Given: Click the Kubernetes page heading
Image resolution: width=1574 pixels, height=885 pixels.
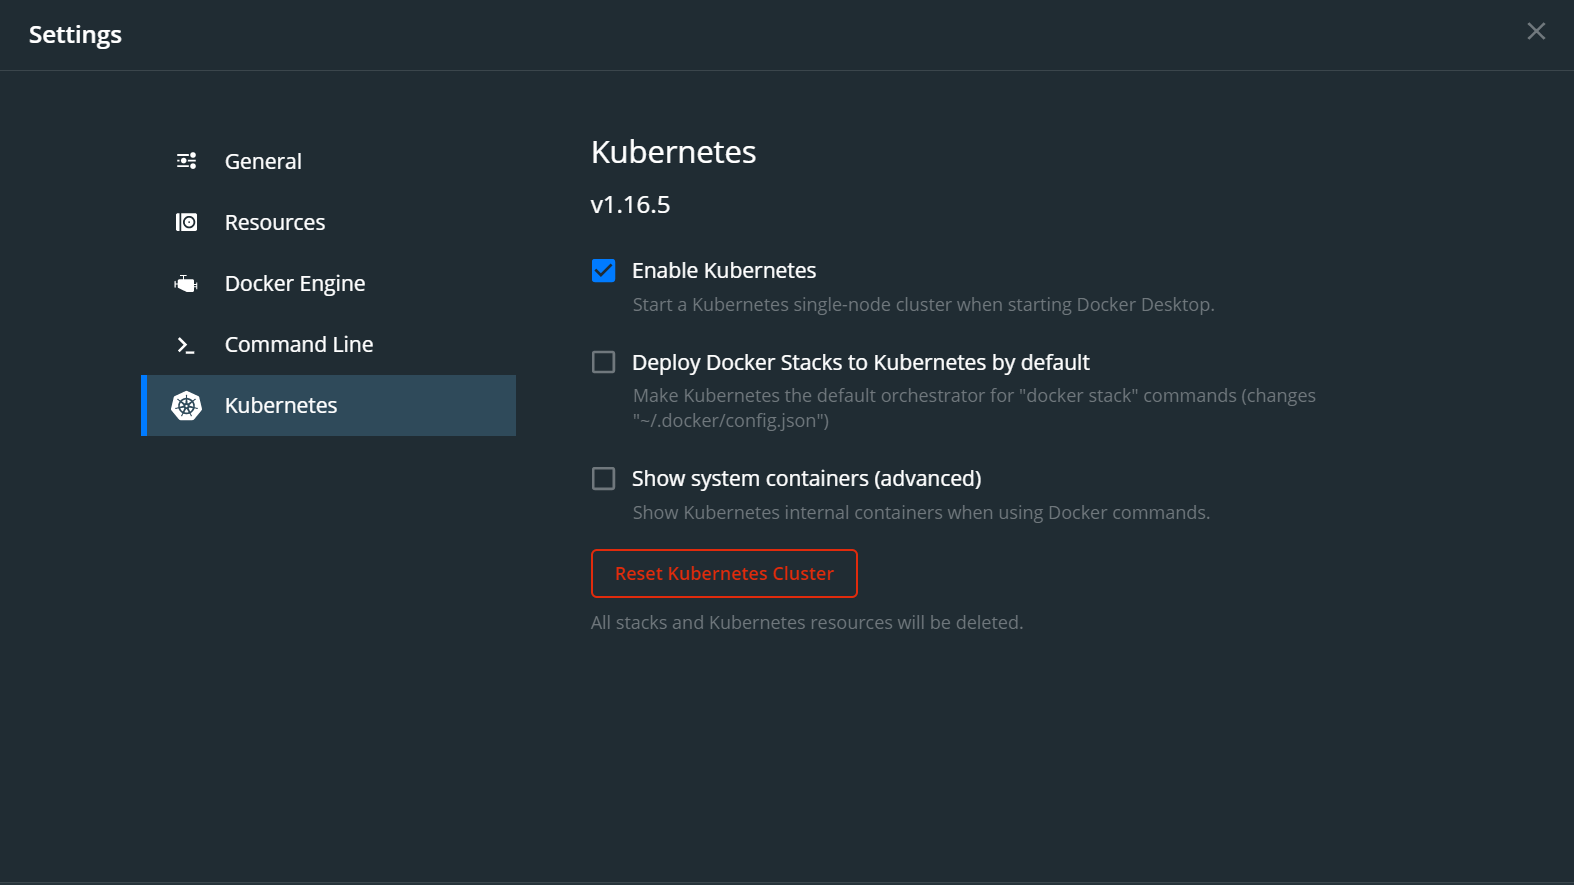Looking at the screenshot, I should [673, 152].
